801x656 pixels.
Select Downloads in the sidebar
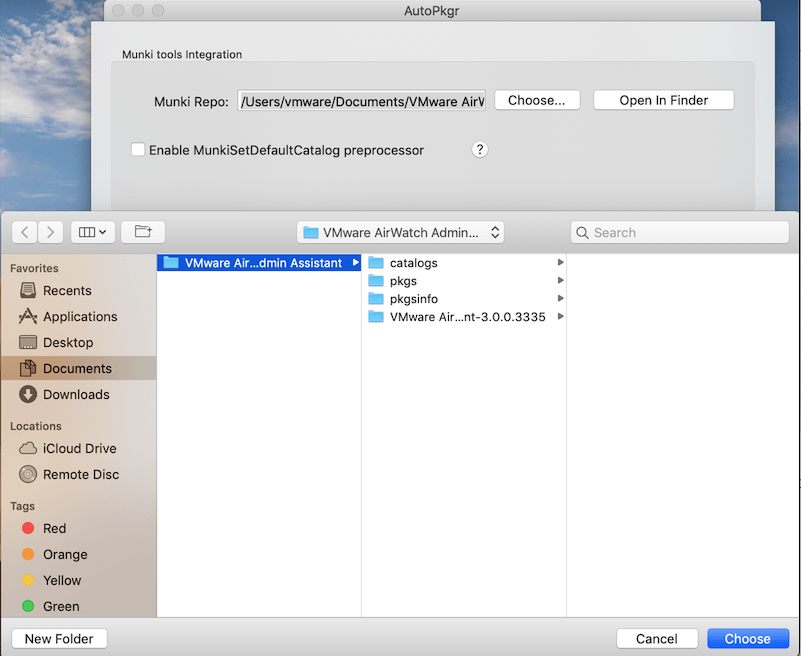76,394
